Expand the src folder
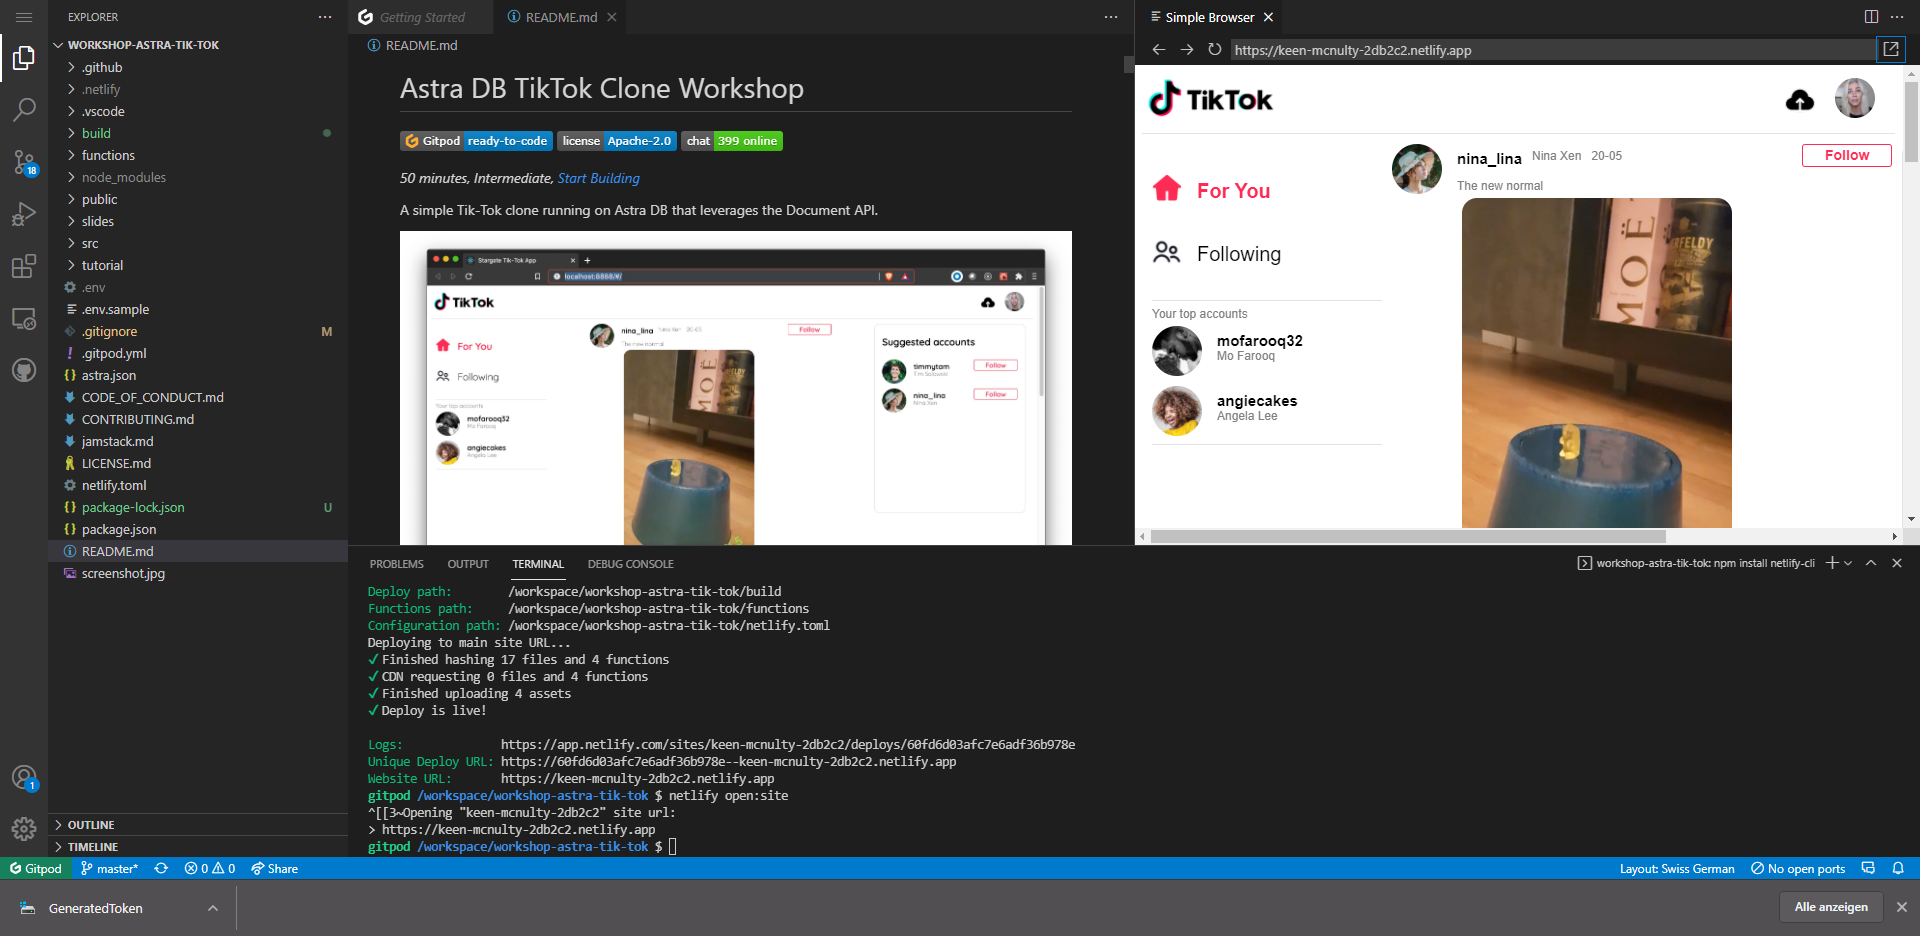This screenshot has width=1920, height=936. (89, 243)
